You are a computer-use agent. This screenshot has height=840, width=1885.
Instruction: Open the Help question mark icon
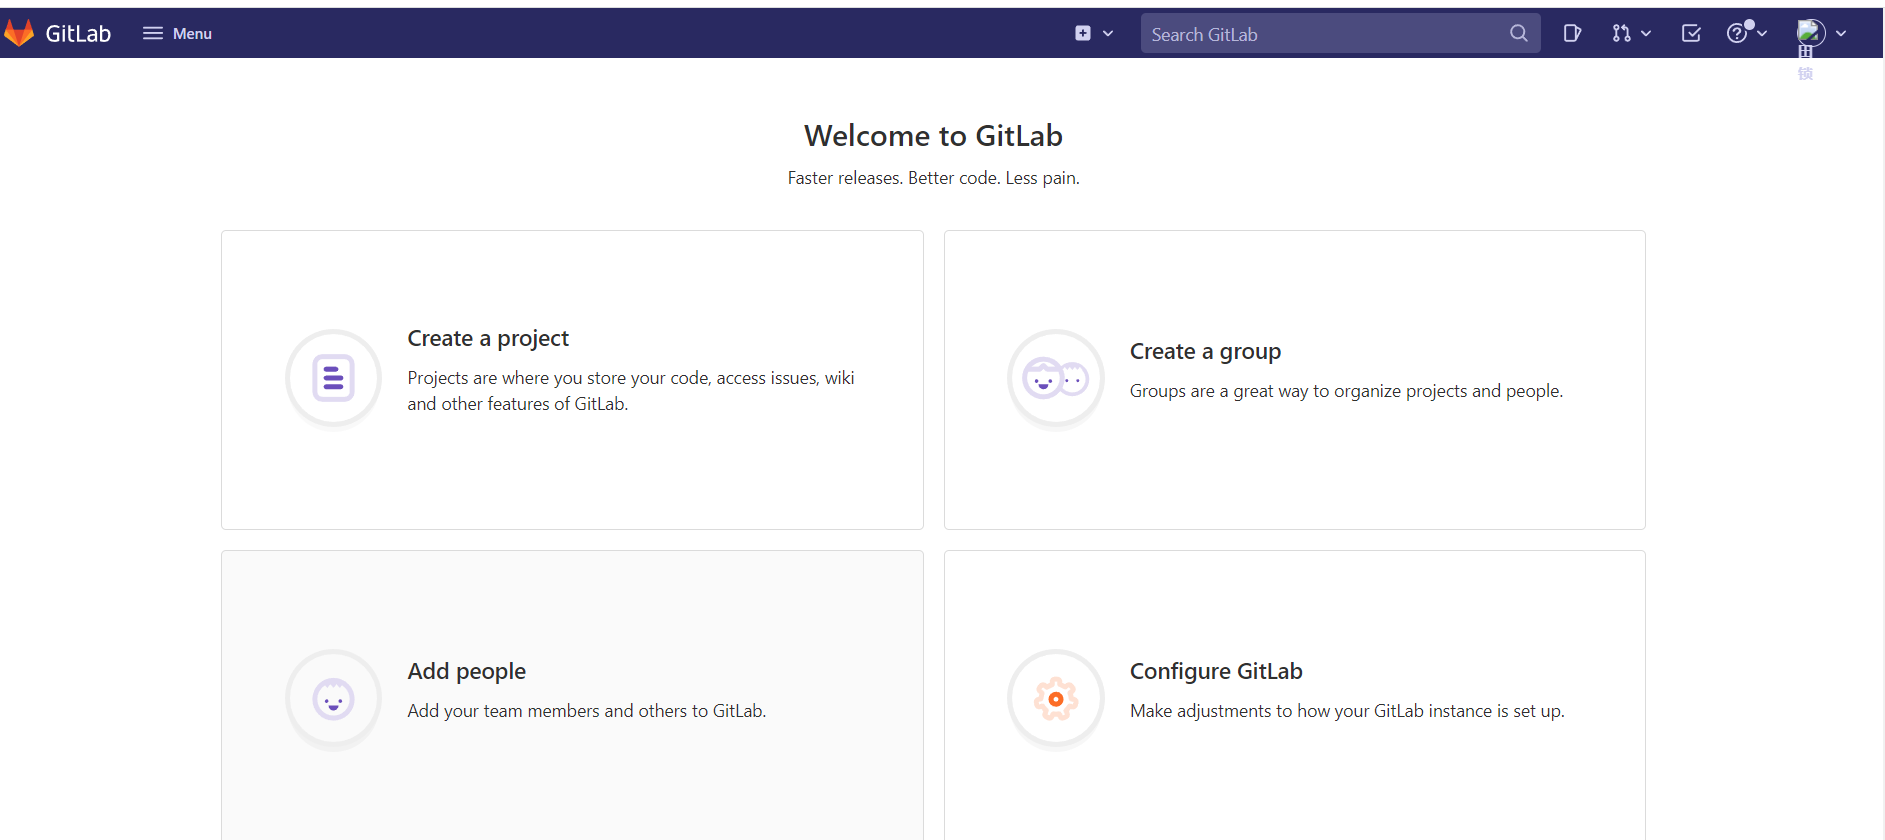(1737, 33)
